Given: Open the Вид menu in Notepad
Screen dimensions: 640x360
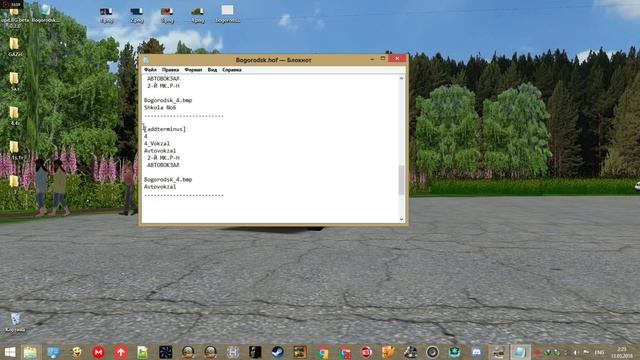Looking at the screenshot, I should (212, 70).
